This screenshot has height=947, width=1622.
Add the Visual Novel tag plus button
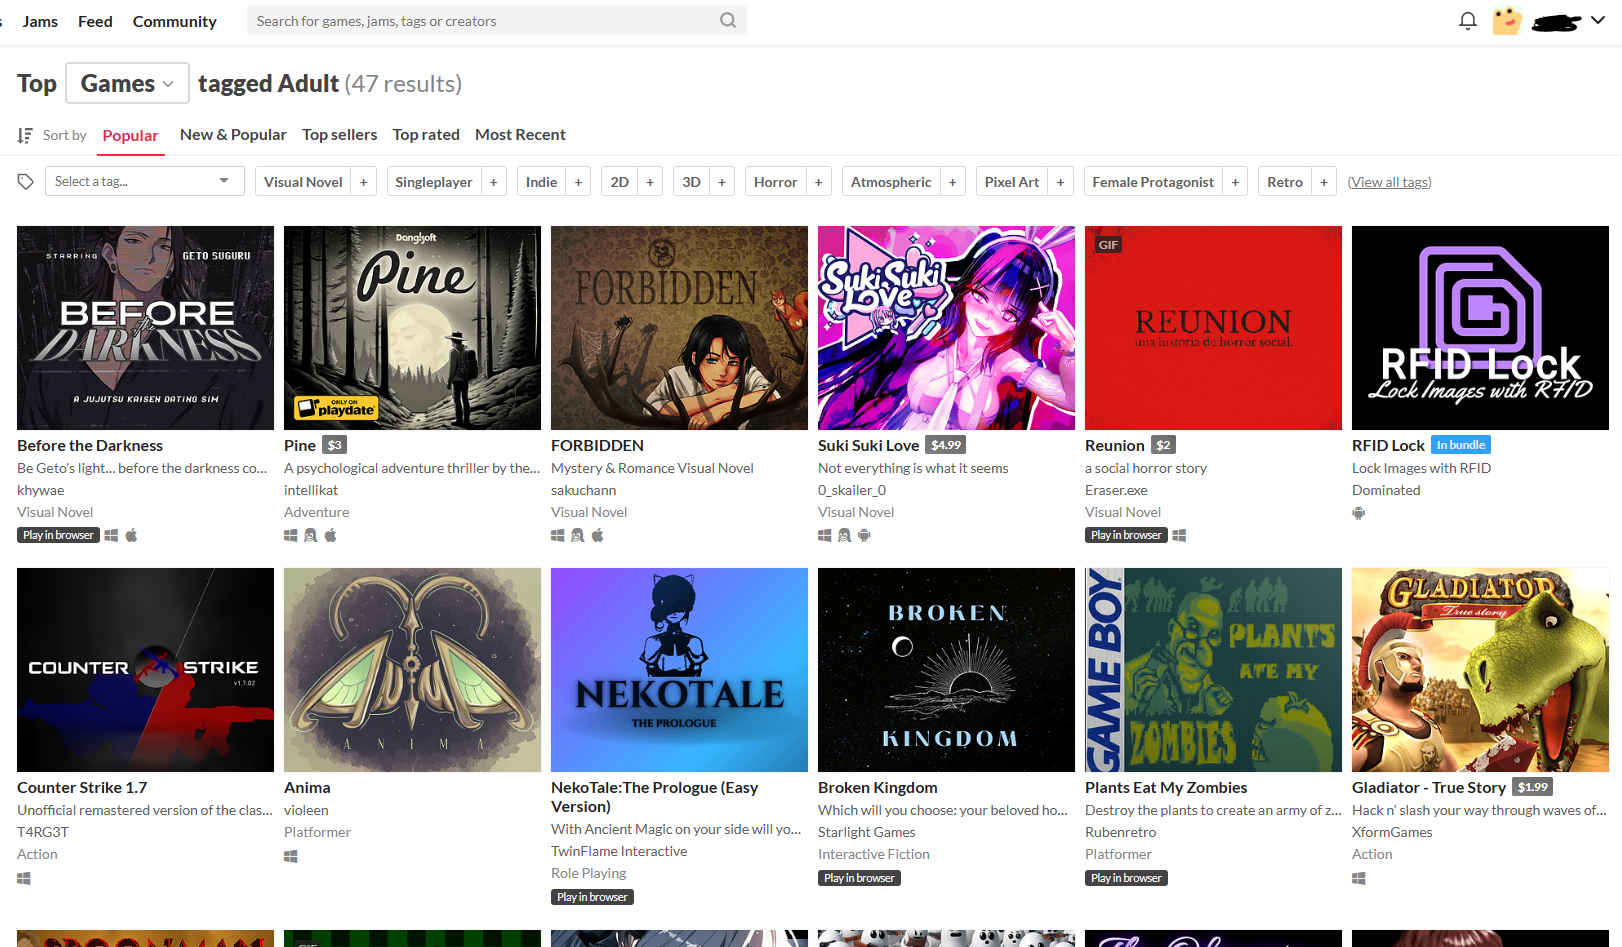[x=363, y=182]
